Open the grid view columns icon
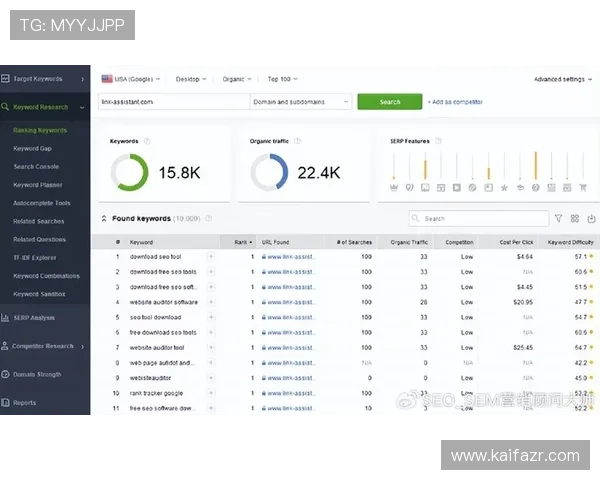This screenshot has width=600, height=480. [575, 218]
